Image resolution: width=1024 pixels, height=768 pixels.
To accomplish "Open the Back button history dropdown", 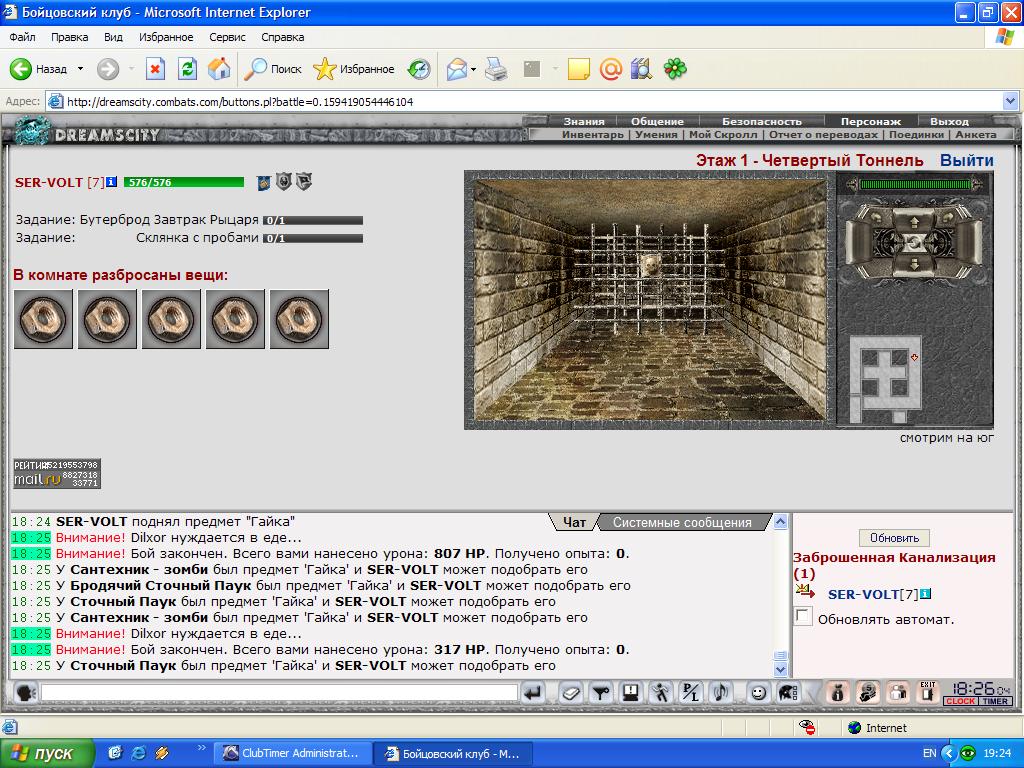I will click(x=80, y=69).
